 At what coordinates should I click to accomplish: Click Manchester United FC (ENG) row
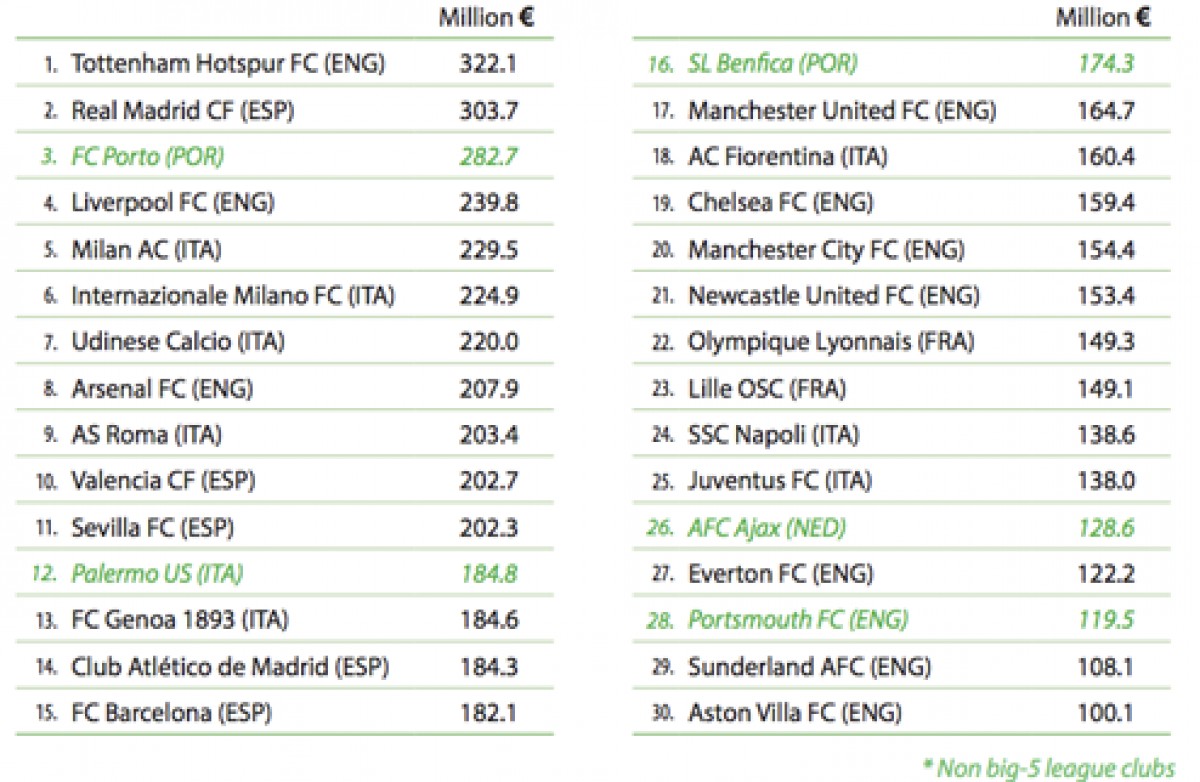pos(841,110)
